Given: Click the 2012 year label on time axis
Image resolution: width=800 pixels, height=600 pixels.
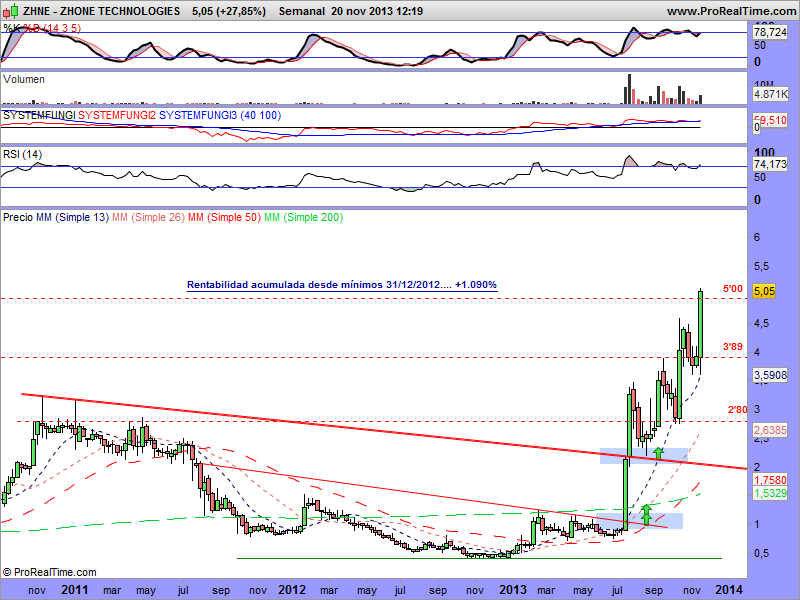Looking at the screenshot, I should click(292, 590).
